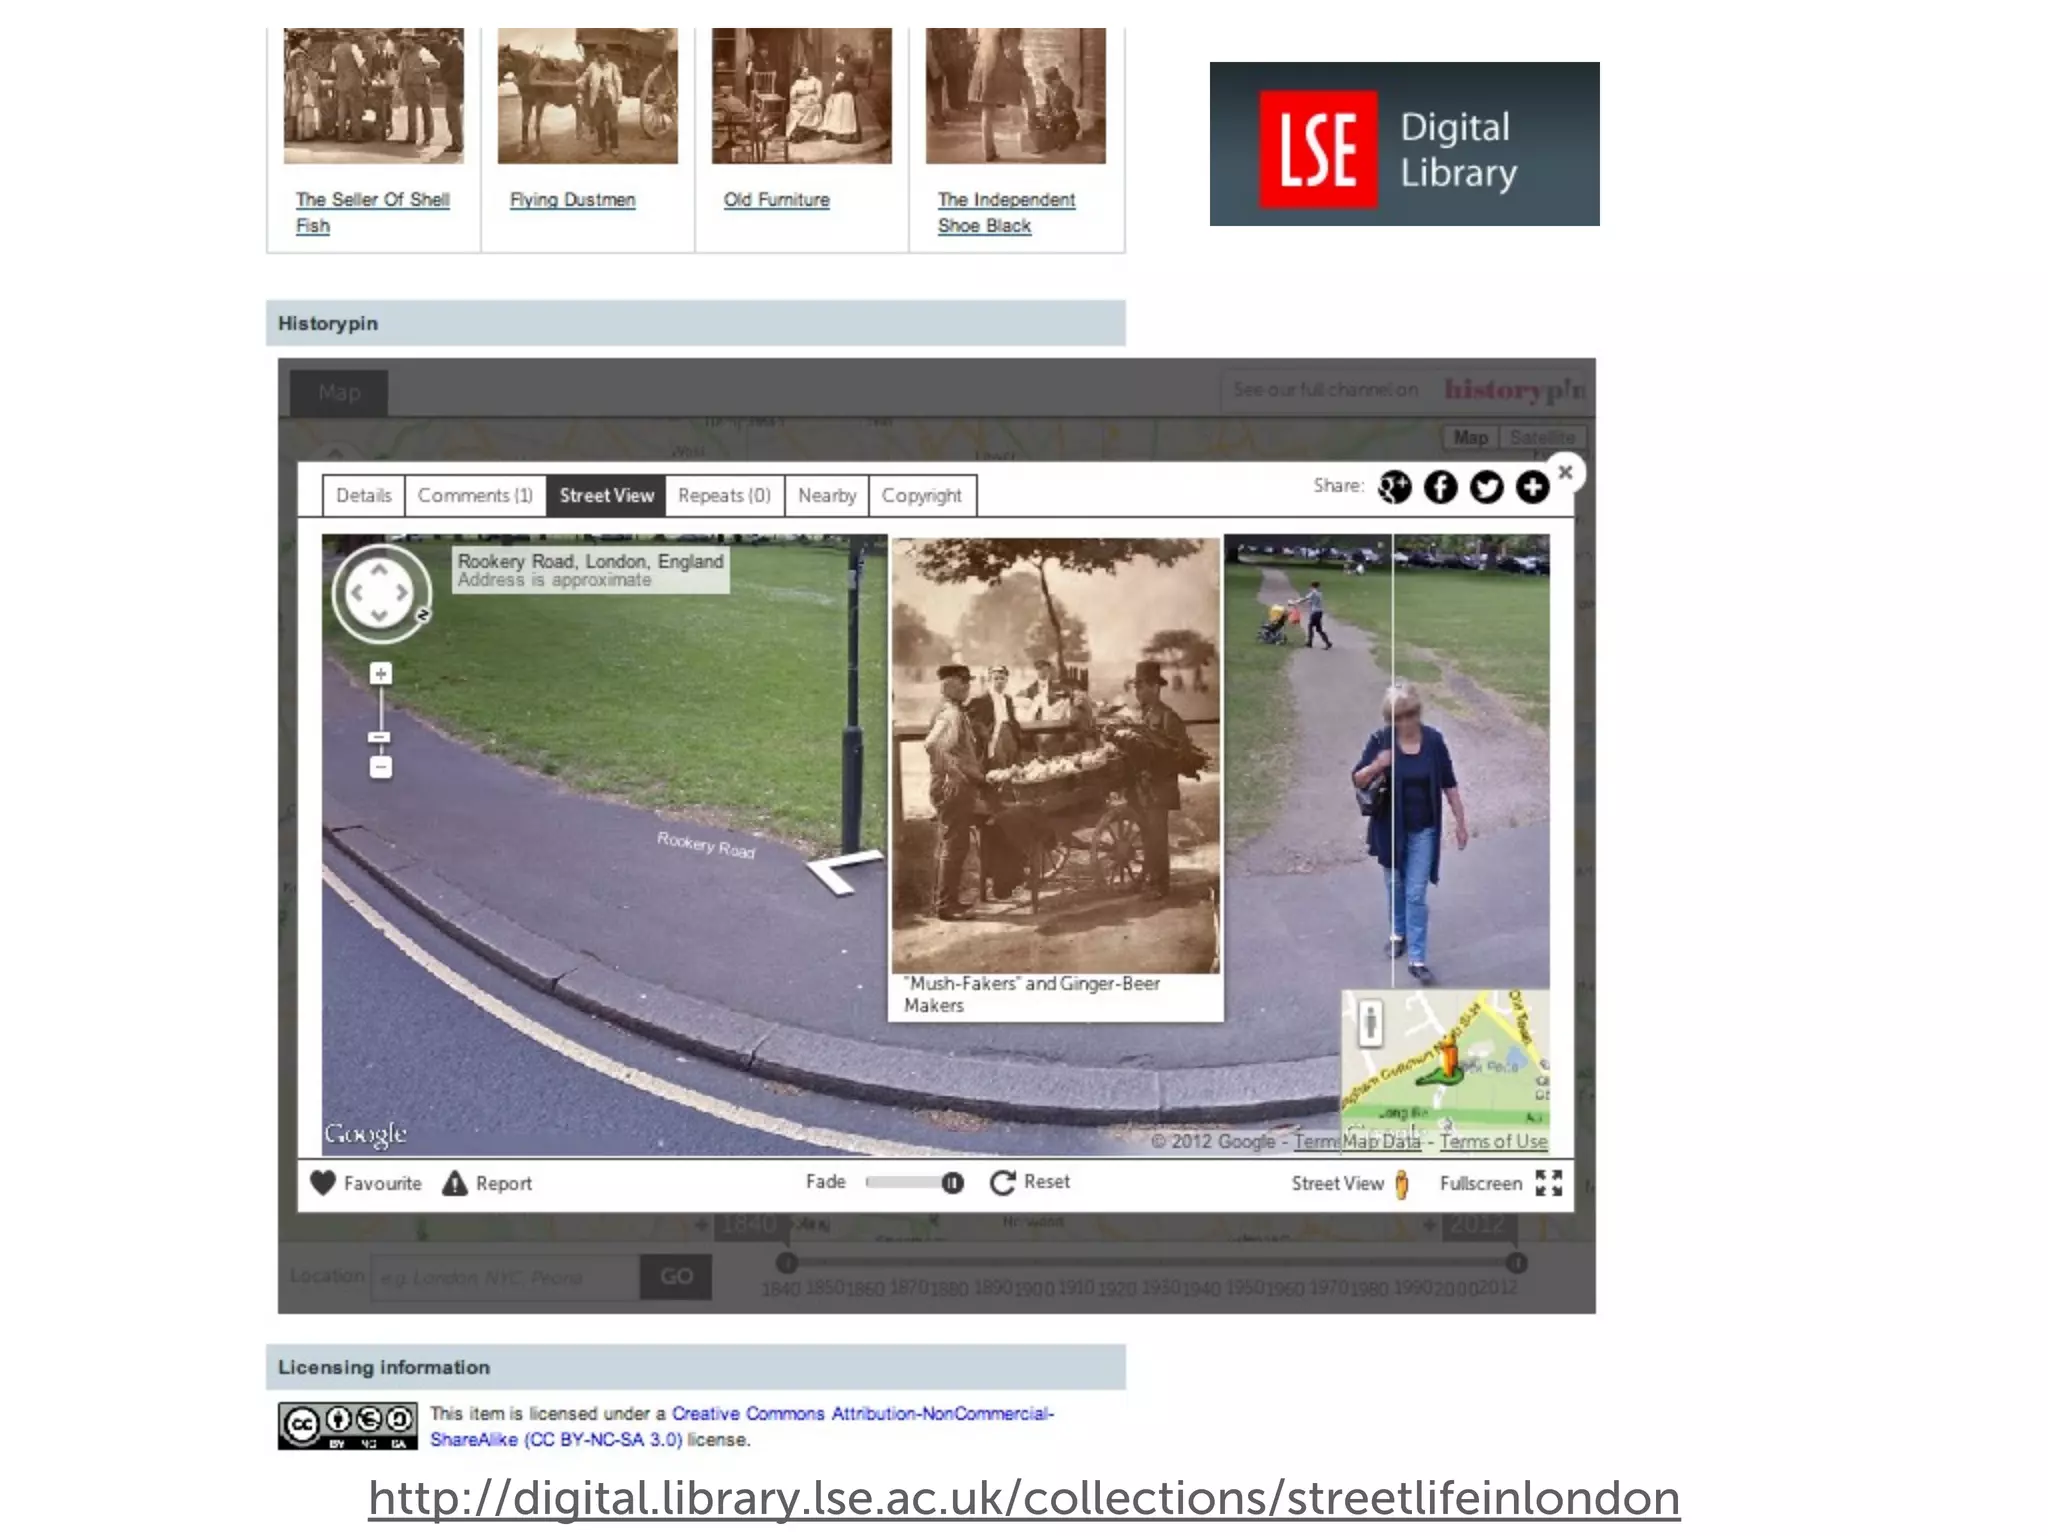Click the Reset circular arrow icon
This screenshot has height=1536, width=2048.
point(1002,1183)
